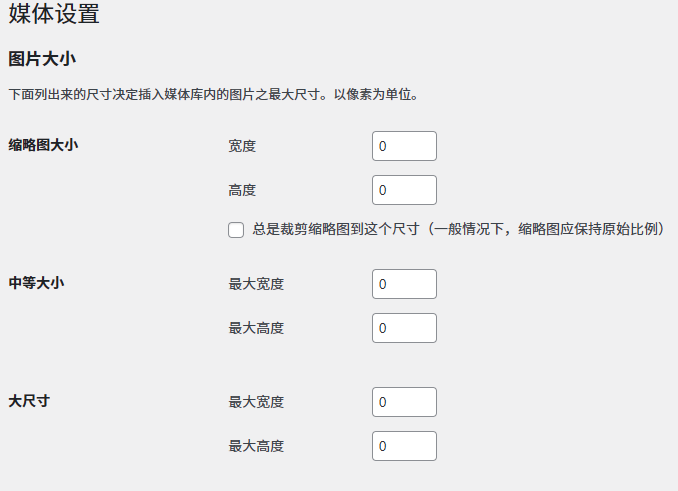The width and height of the screenshot is (678, 491).
Task: Click the 最大高度 label in 中等大小 section
Action: (256, 328)
